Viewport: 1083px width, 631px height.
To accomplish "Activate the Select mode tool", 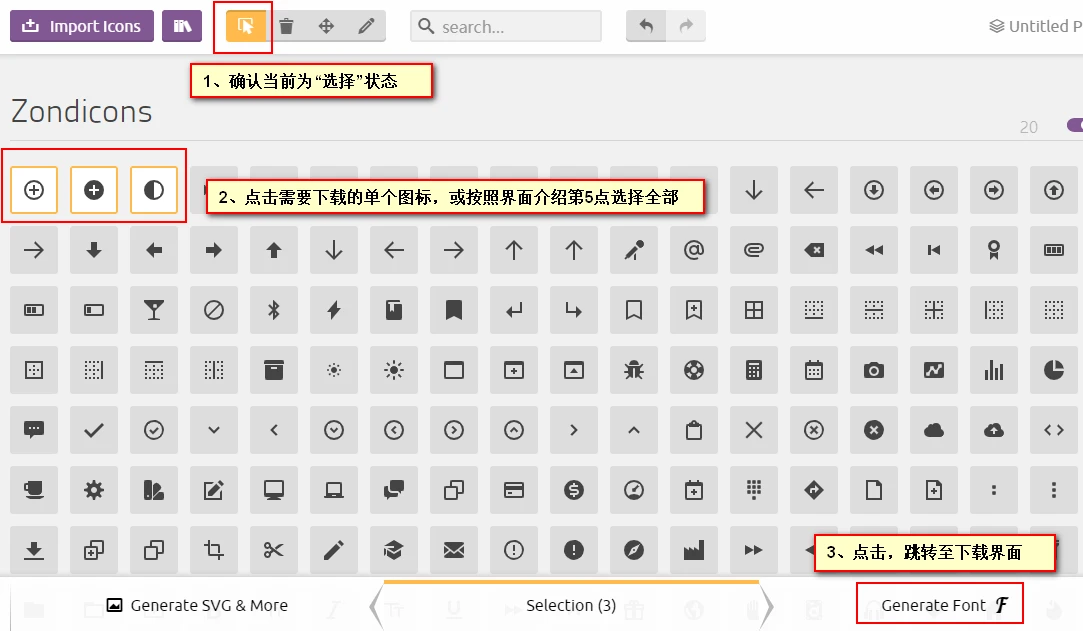I will coord(246,26).
